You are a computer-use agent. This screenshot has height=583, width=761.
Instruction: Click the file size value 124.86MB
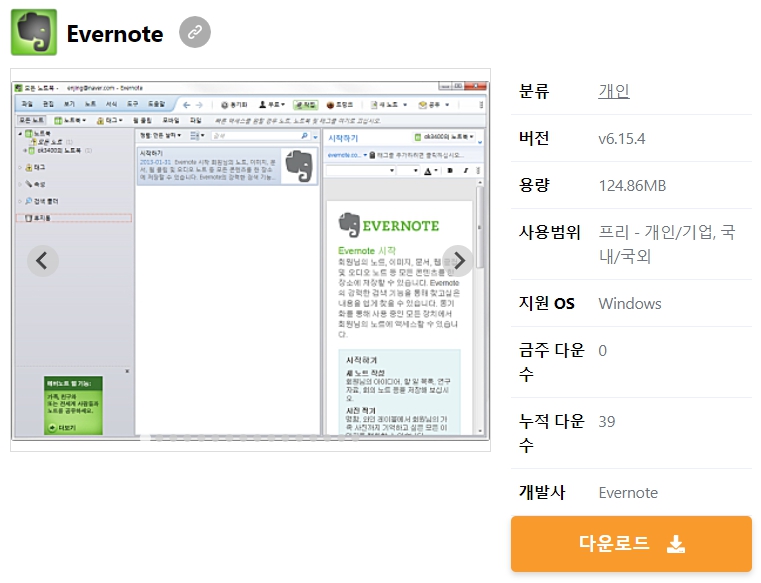pyautogui.click(x=632, y=185)
